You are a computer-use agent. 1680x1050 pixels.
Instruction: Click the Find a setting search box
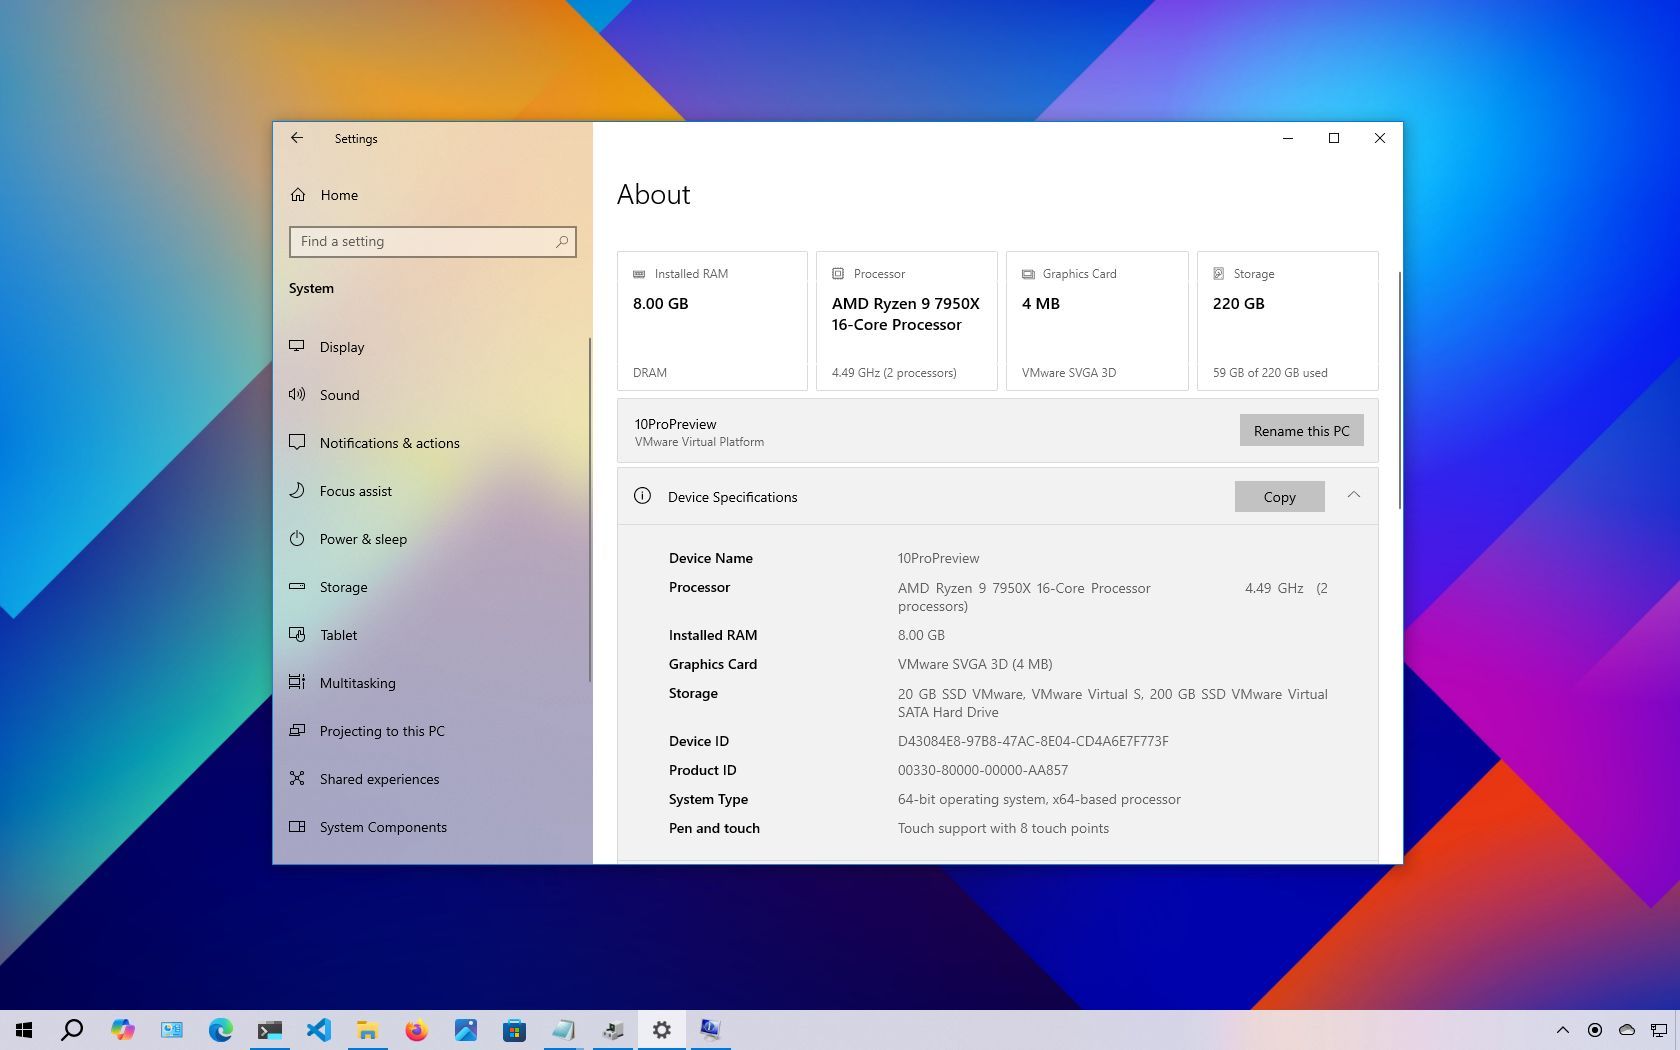pyautogui.click(x=425, y=241)
